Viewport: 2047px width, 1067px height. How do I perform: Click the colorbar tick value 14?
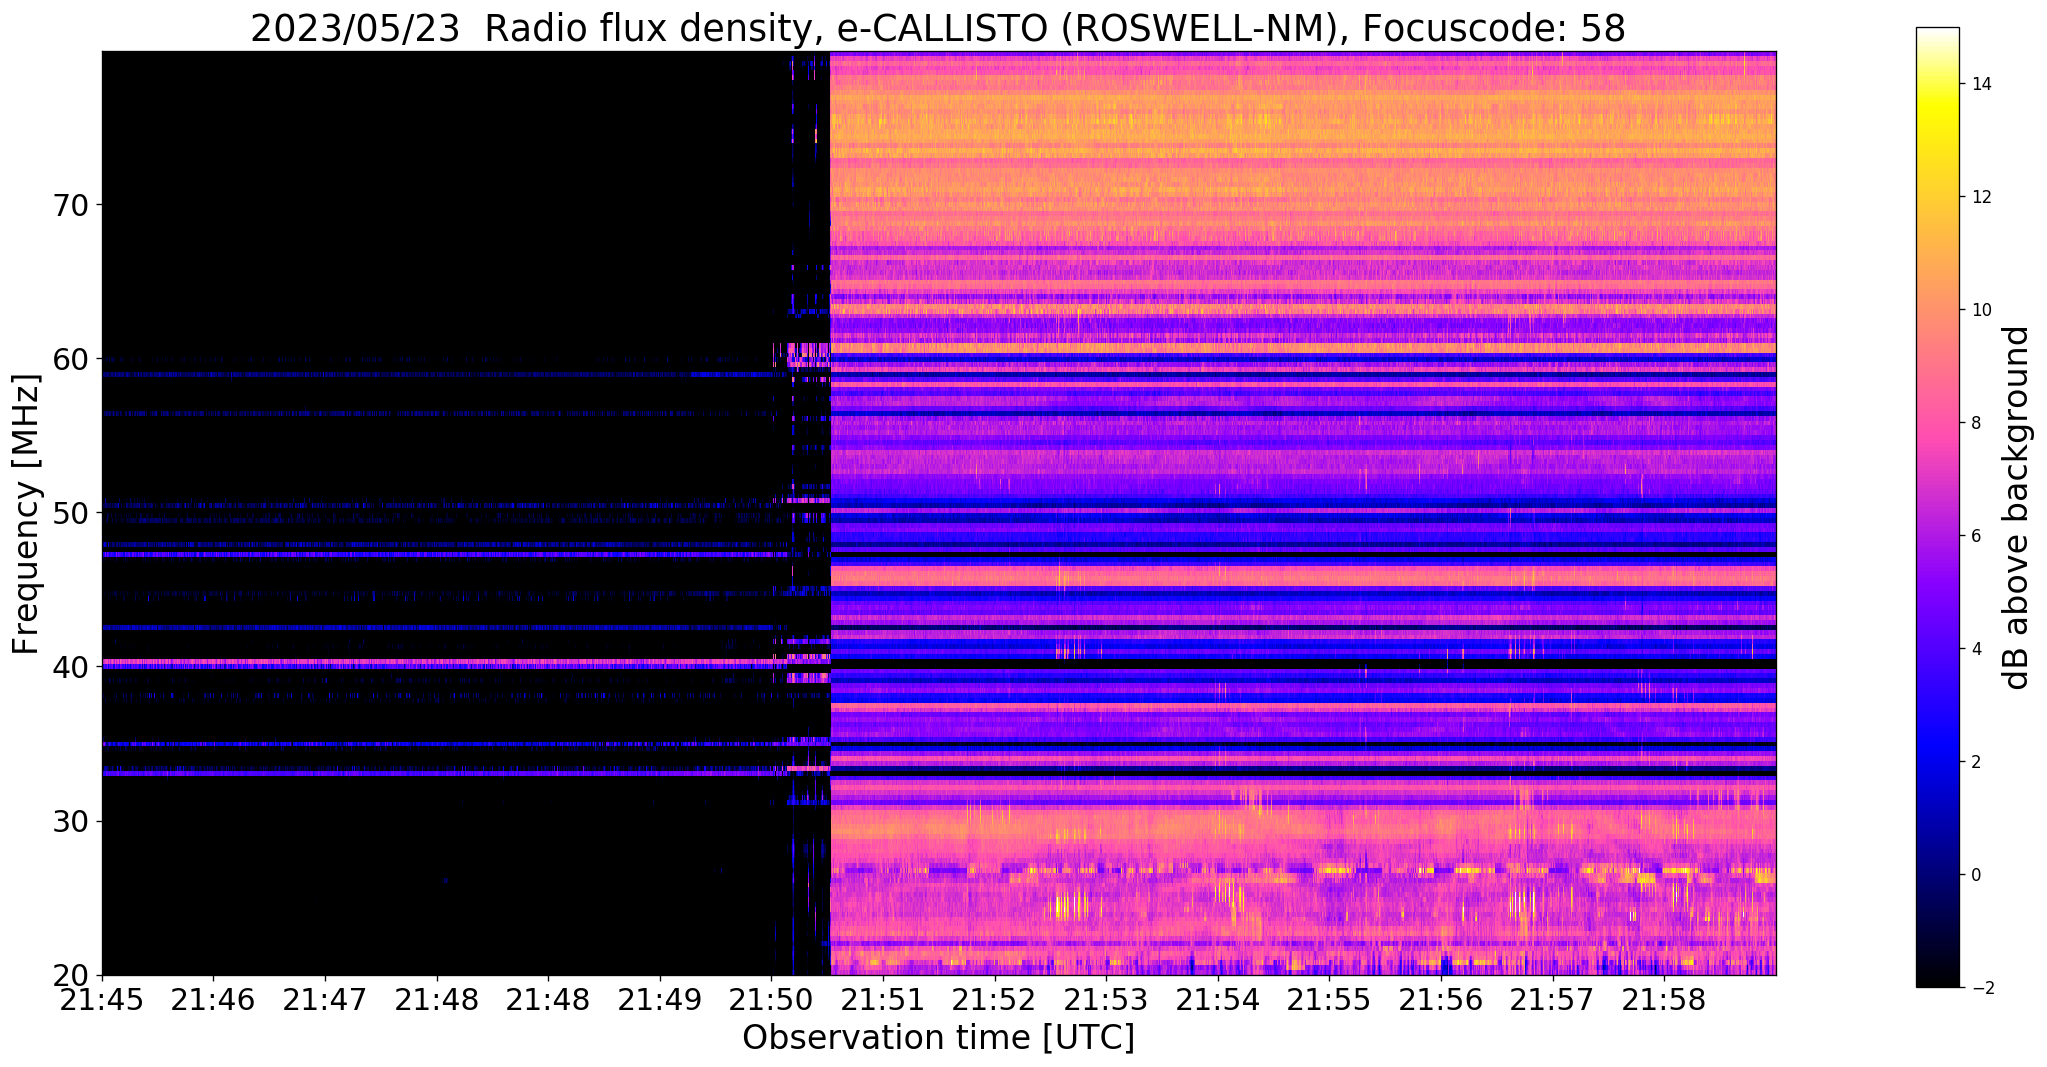(x=1980, y=84)
